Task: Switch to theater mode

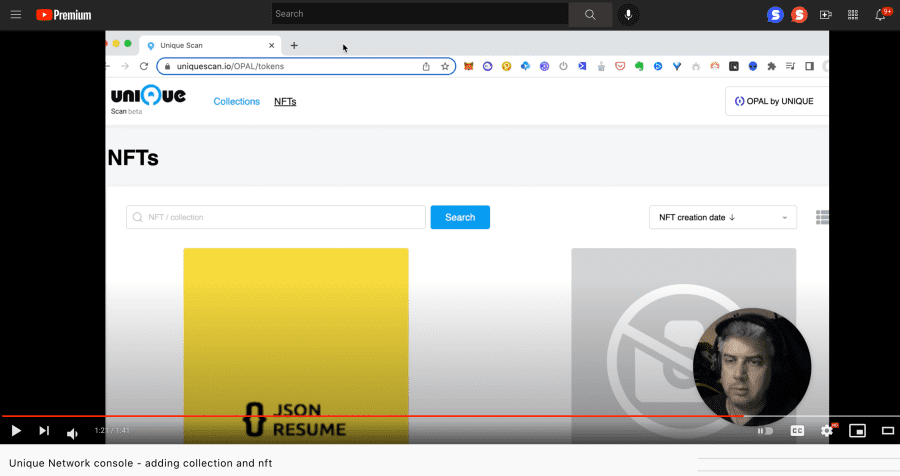Action: click(x=888, y=431)
